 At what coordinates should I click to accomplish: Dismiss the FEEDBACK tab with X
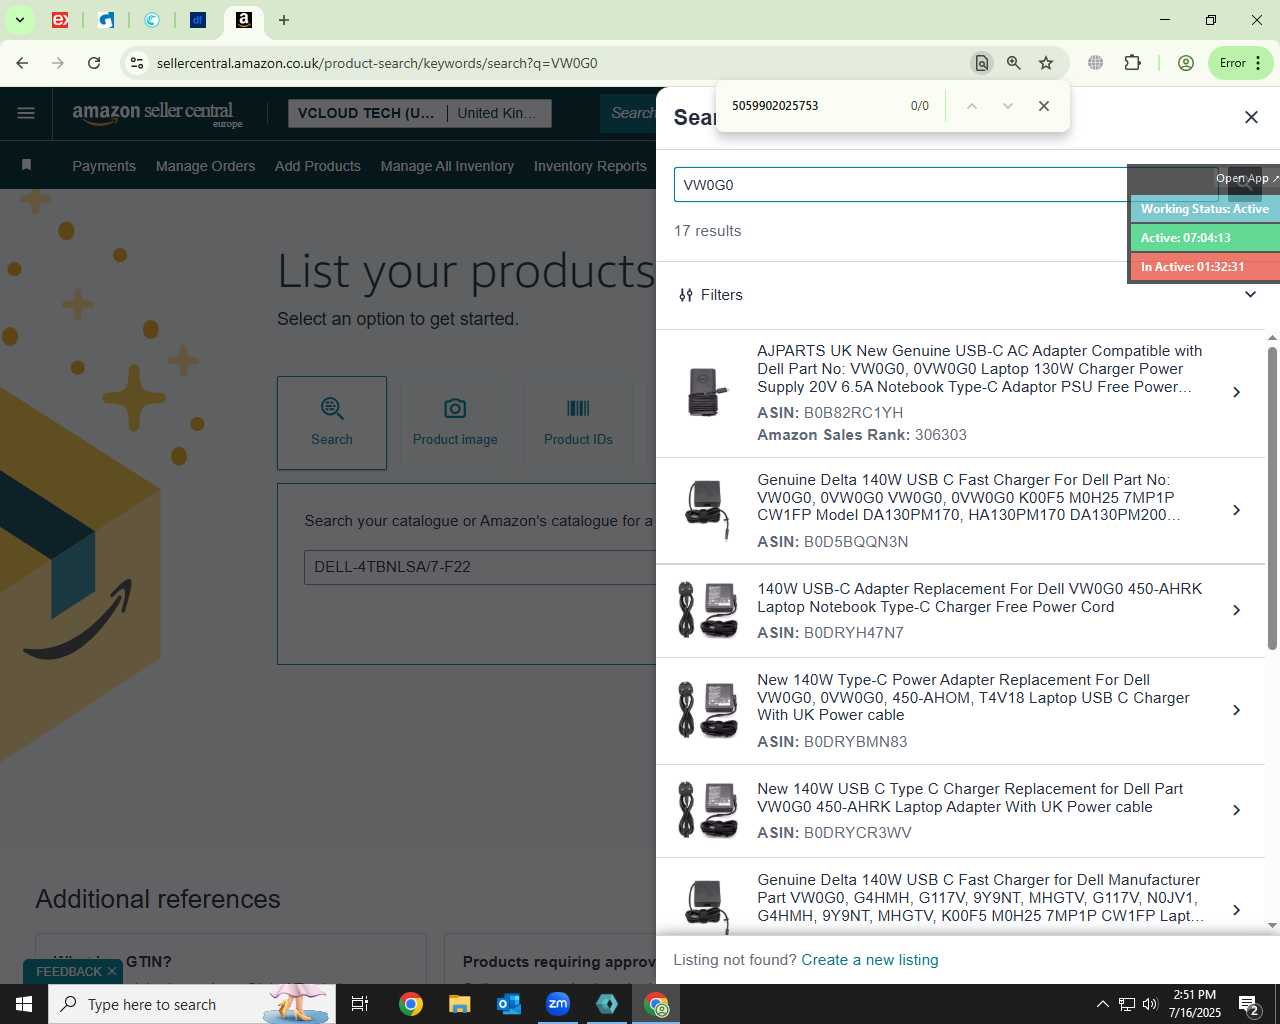(x=112, y=971)
